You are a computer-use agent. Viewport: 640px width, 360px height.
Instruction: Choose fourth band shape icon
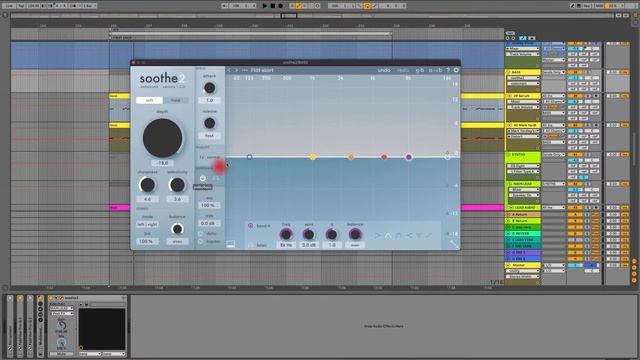[x=409, y=236]
